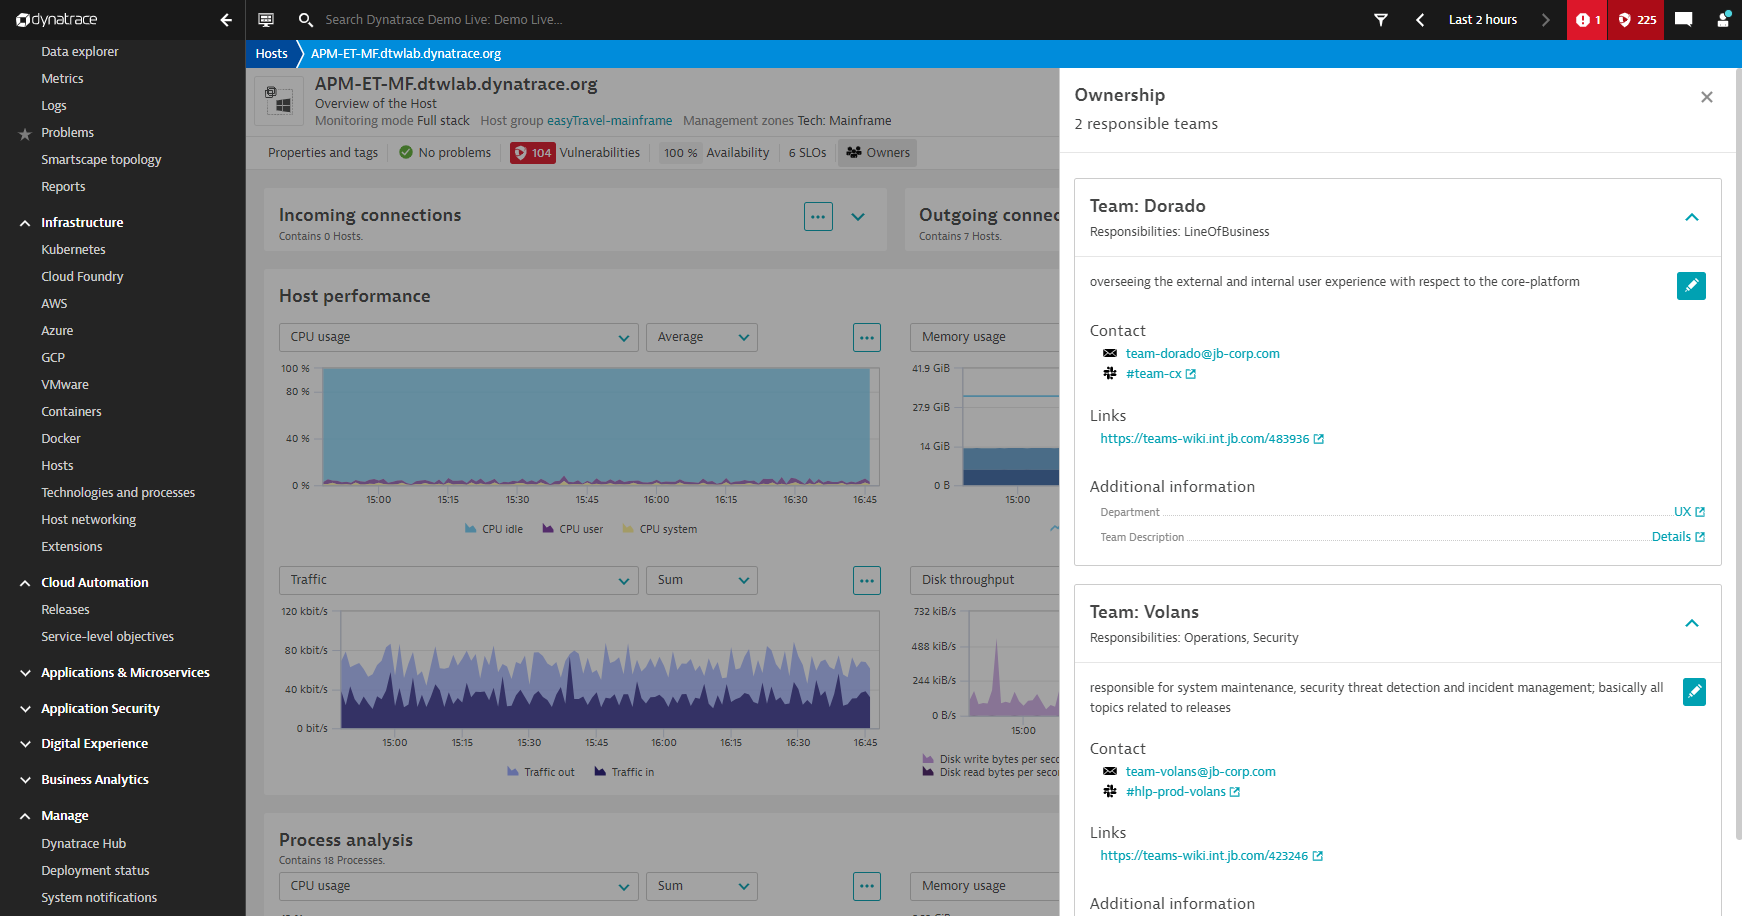Collapse the Team: Dorado card
This screenshot has width=1742, height=916.
(x=1692, y=217)
